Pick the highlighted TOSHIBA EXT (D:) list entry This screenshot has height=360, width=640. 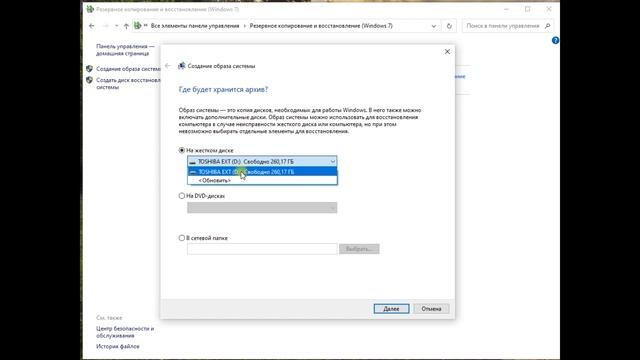[262, 172]
